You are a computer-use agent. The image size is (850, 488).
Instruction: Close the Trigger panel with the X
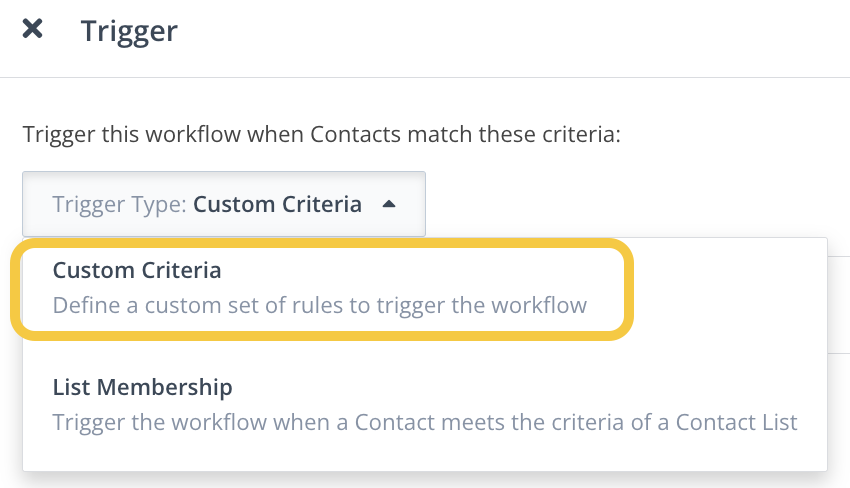coord(32,29)
